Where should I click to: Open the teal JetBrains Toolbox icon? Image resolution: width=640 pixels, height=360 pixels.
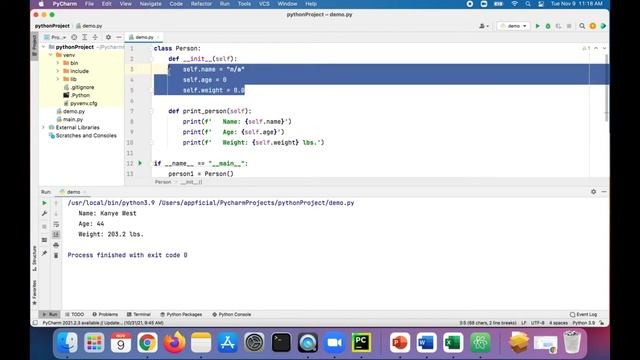(x=603, y=26)
